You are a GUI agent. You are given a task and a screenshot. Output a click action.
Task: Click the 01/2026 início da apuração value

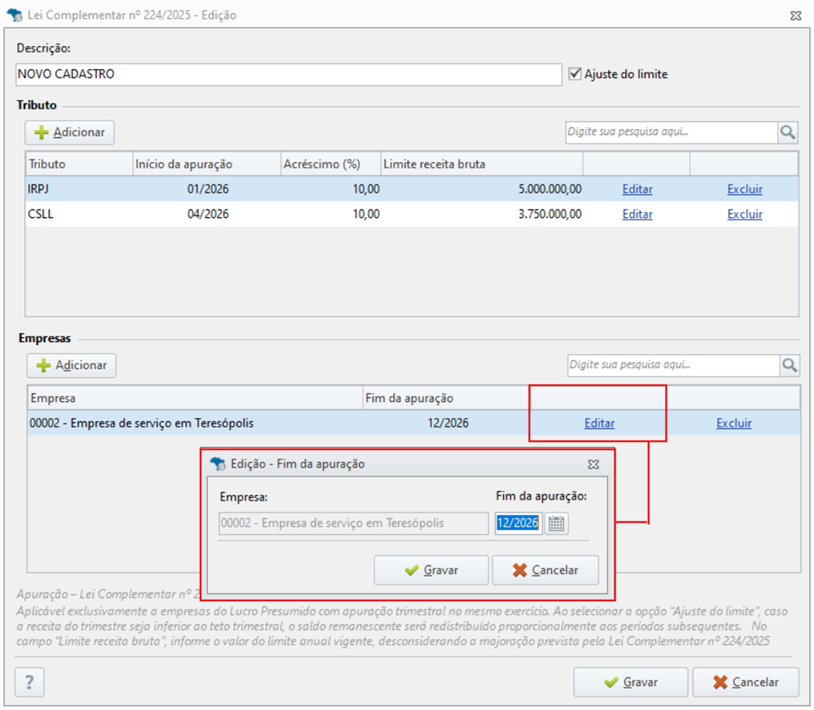pyautogui.click(x=208, y=189)
